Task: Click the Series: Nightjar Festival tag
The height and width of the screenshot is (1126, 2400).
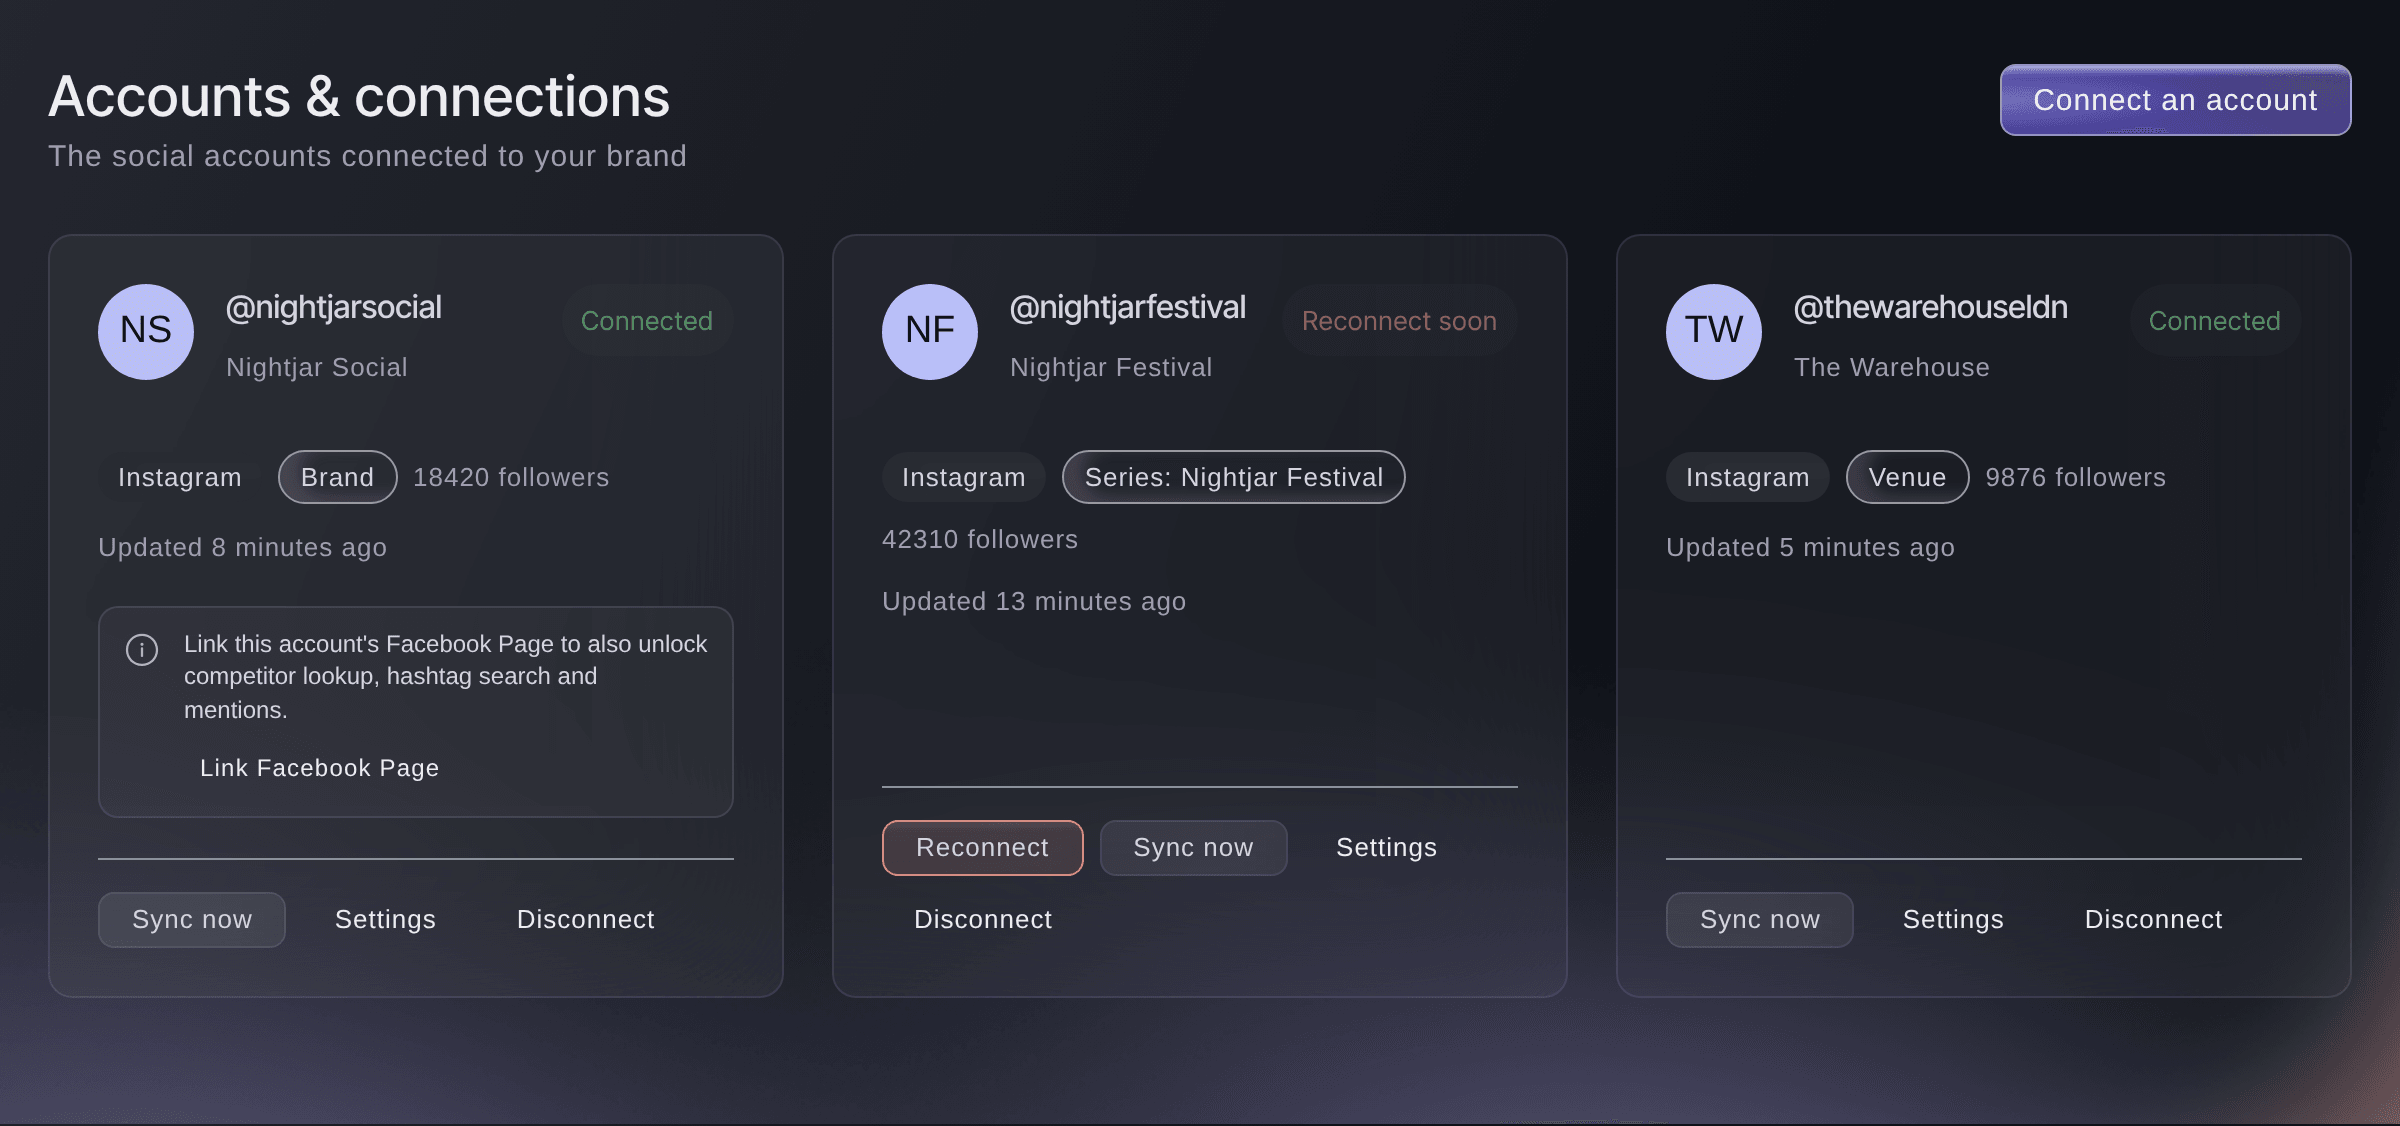Action: click(1234, 478)
